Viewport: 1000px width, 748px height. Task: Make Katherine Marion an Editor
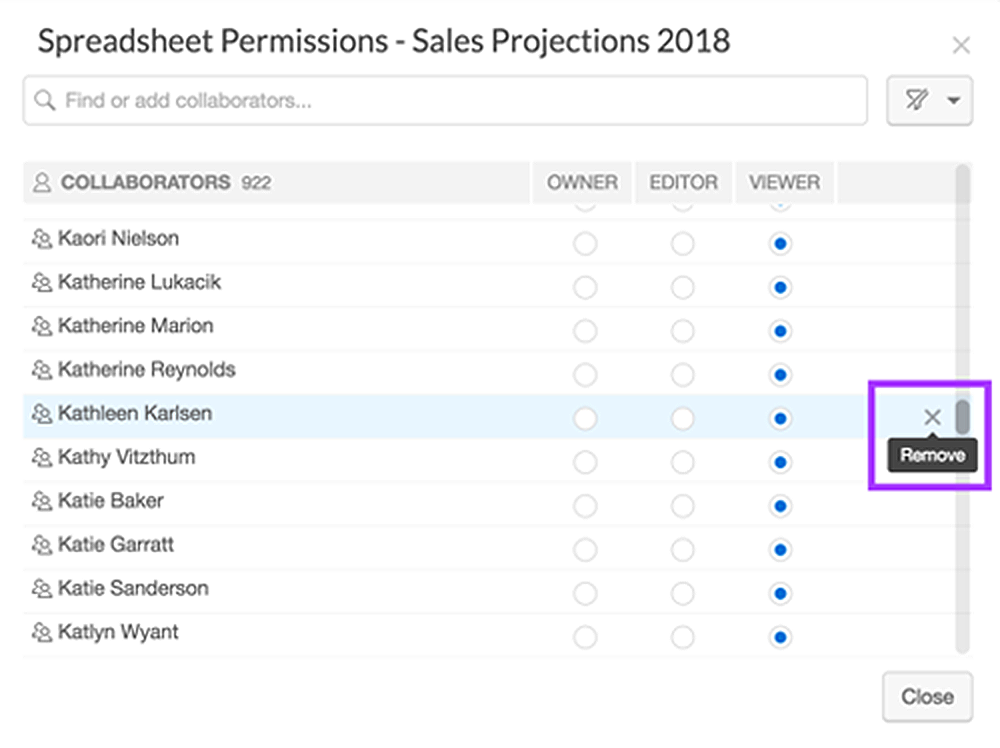(682, 331)
